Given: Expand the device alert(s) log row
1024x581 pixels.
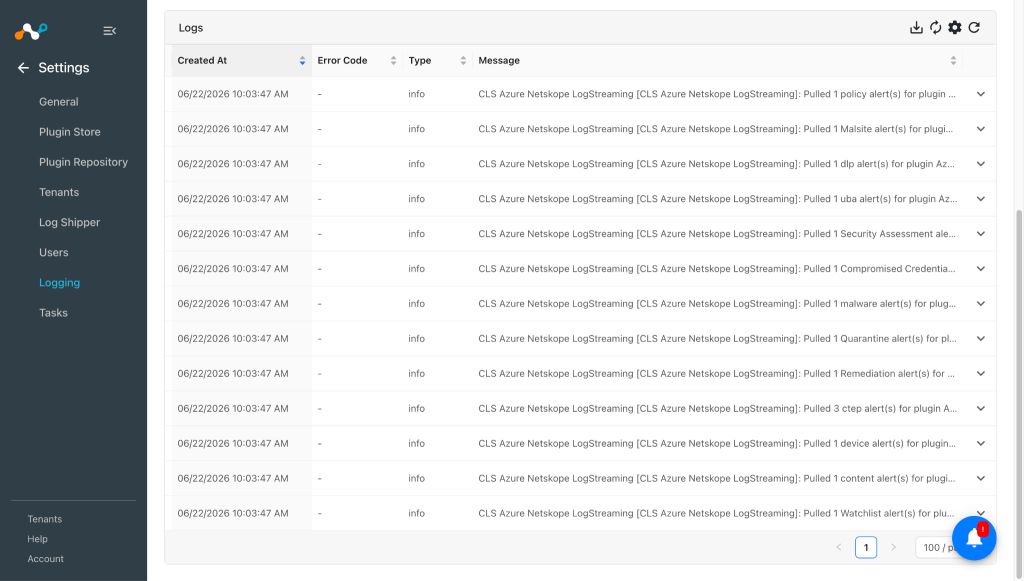Looking at the screenshot, I should 980,443.
